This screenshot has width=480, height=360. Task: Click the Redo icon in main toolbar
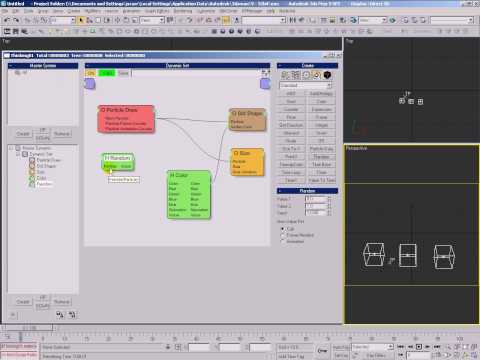pos(16,20)
